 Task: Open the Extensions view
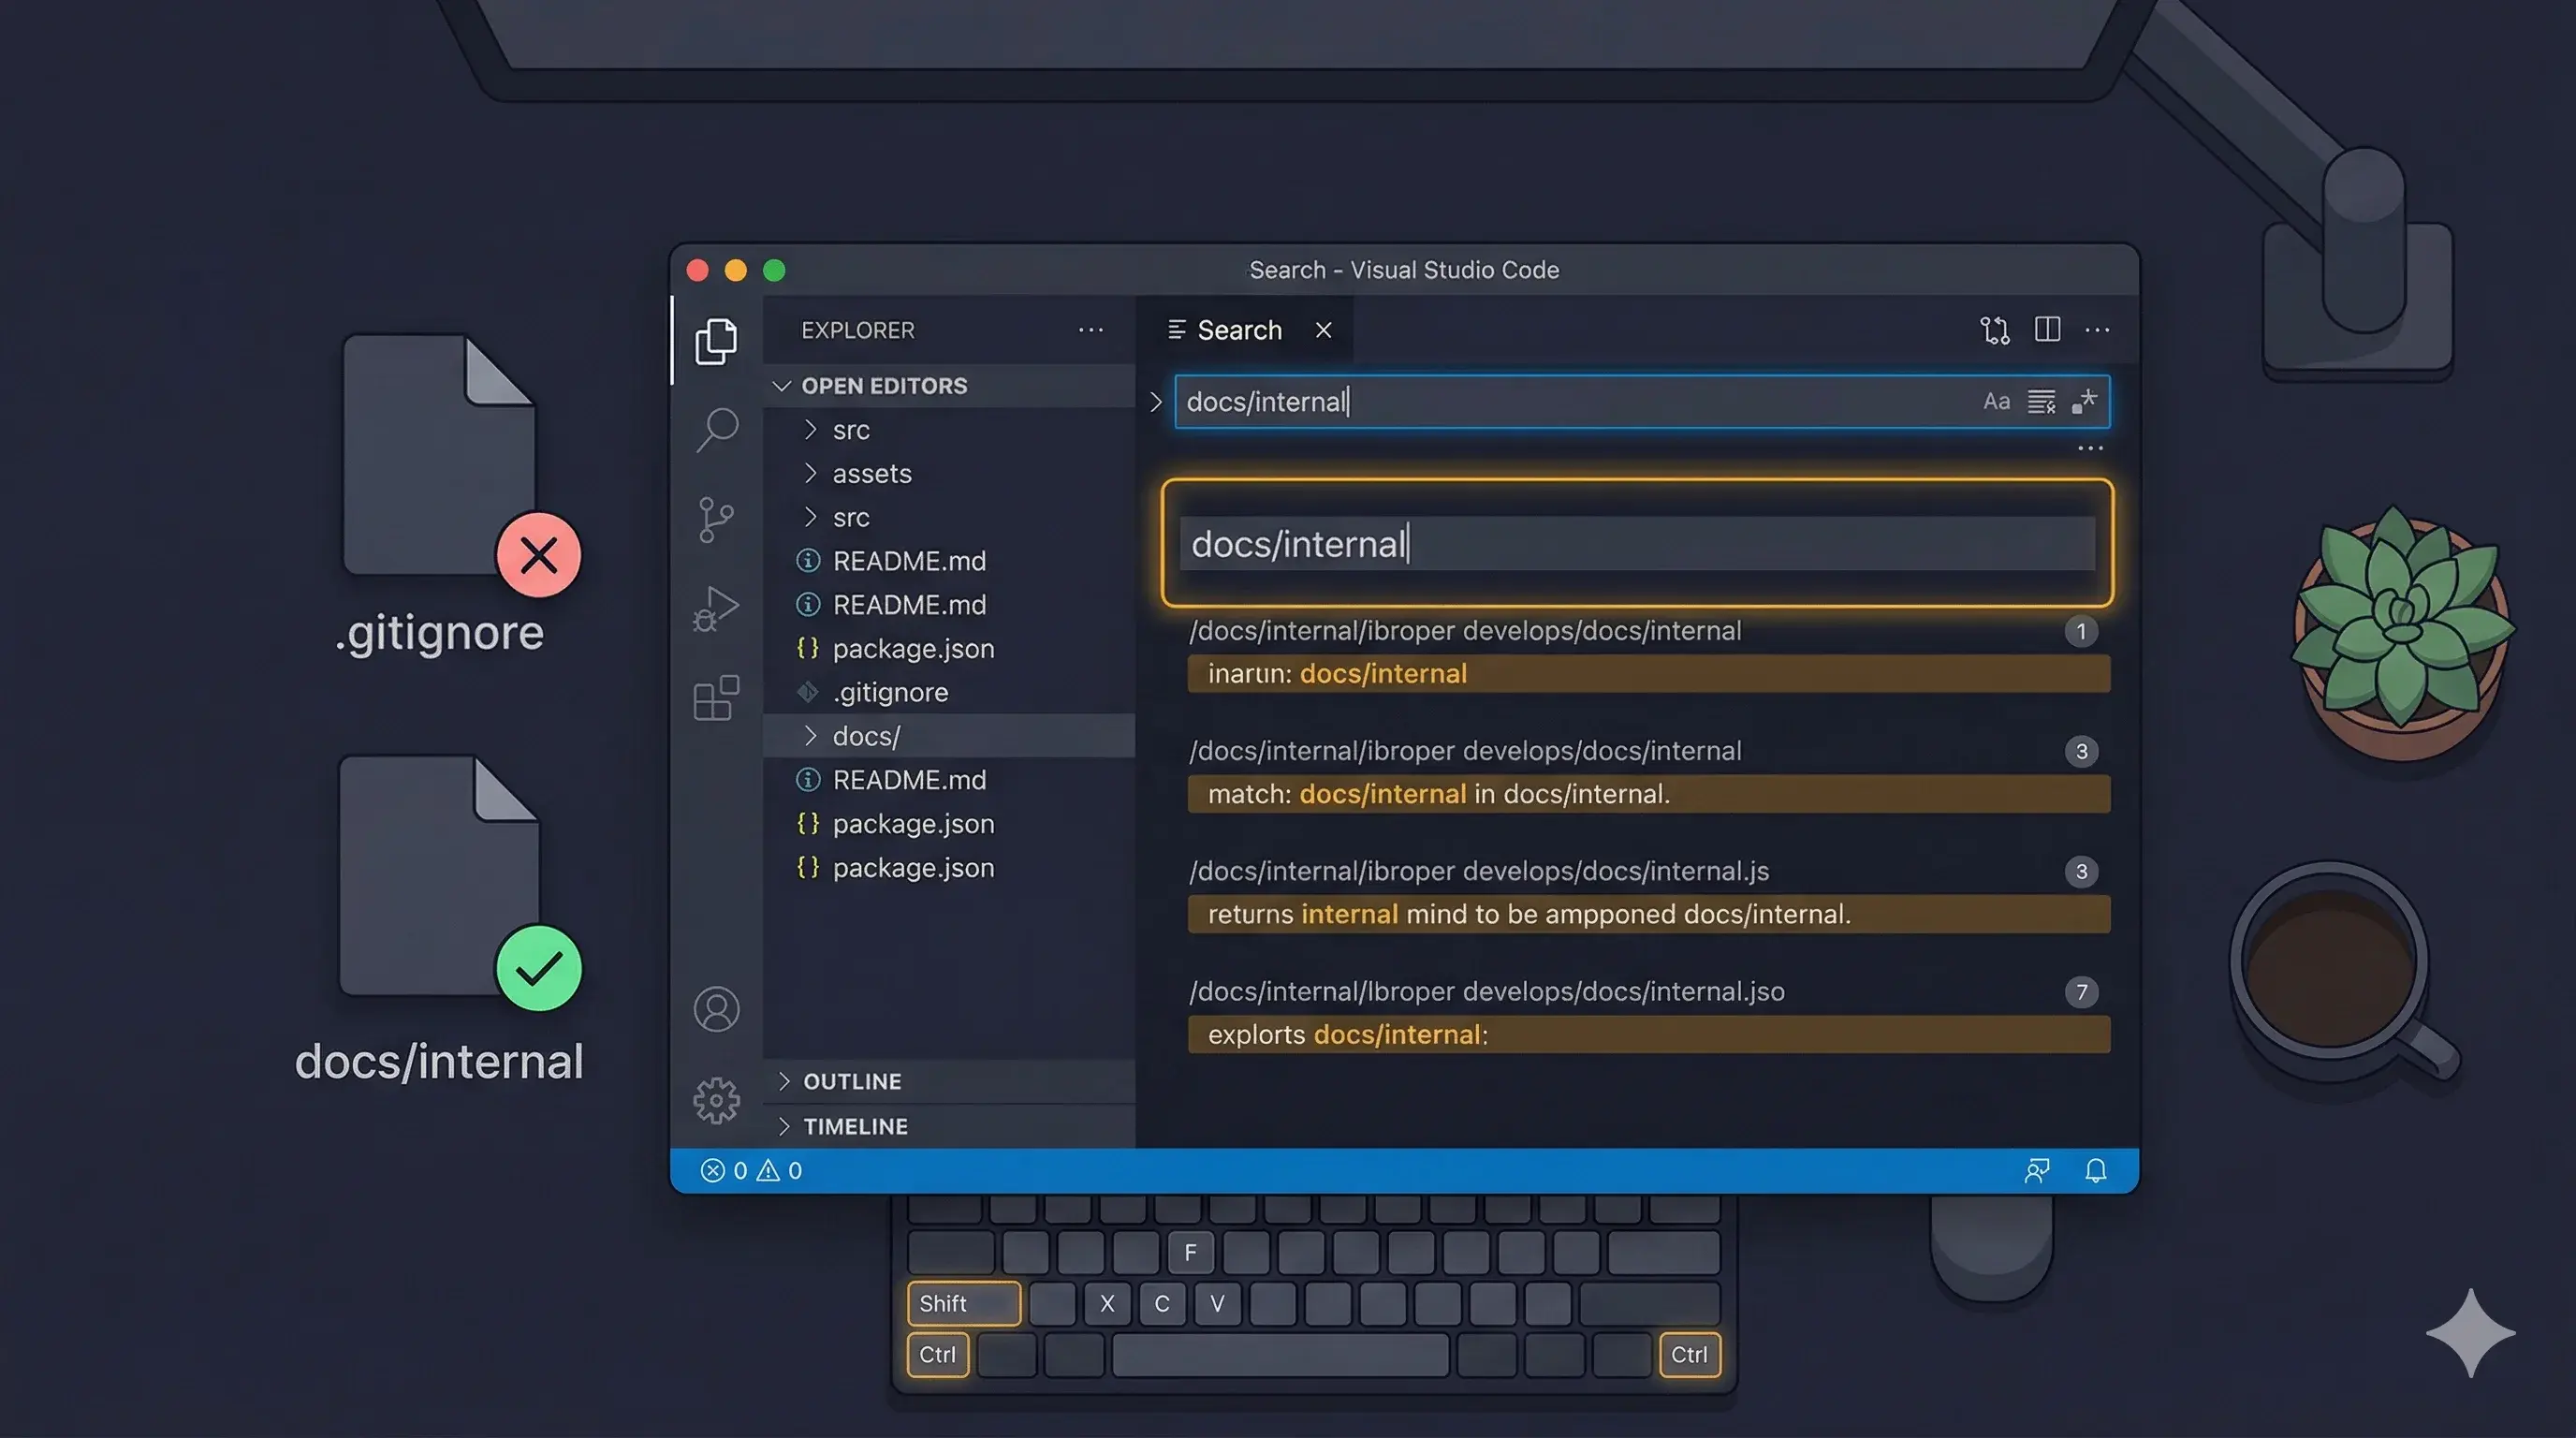[x=716, y=697]
